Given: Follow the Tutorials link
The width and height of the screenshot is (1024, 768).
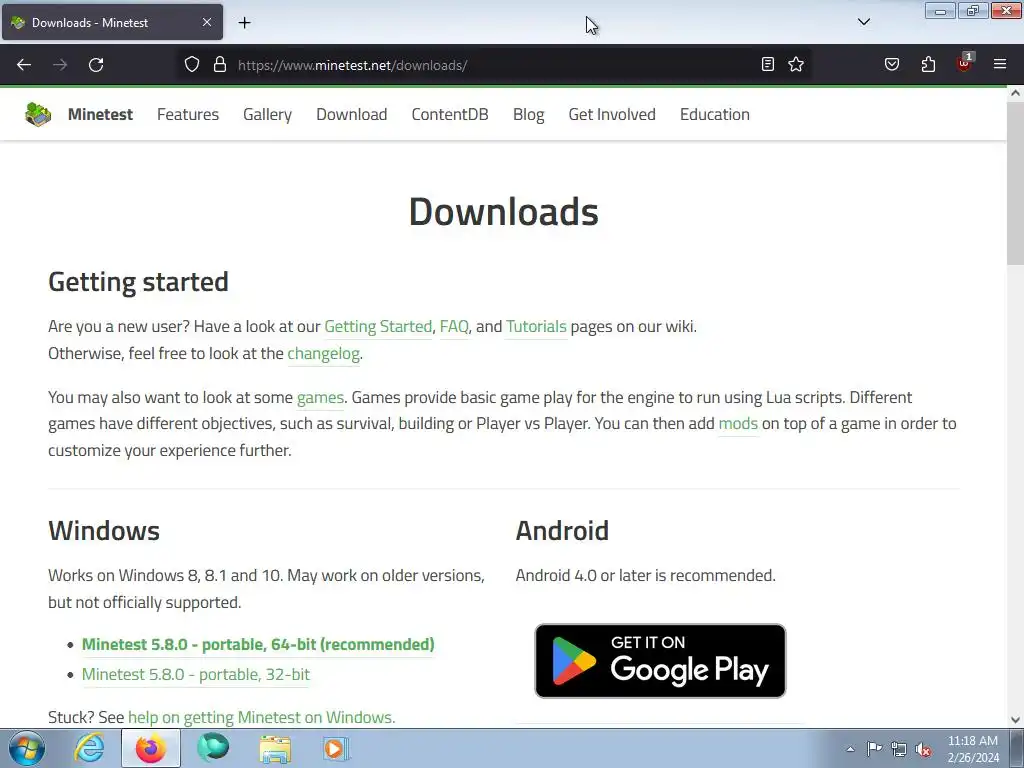Looking at the screenshot, I should [x=536, y=327].
